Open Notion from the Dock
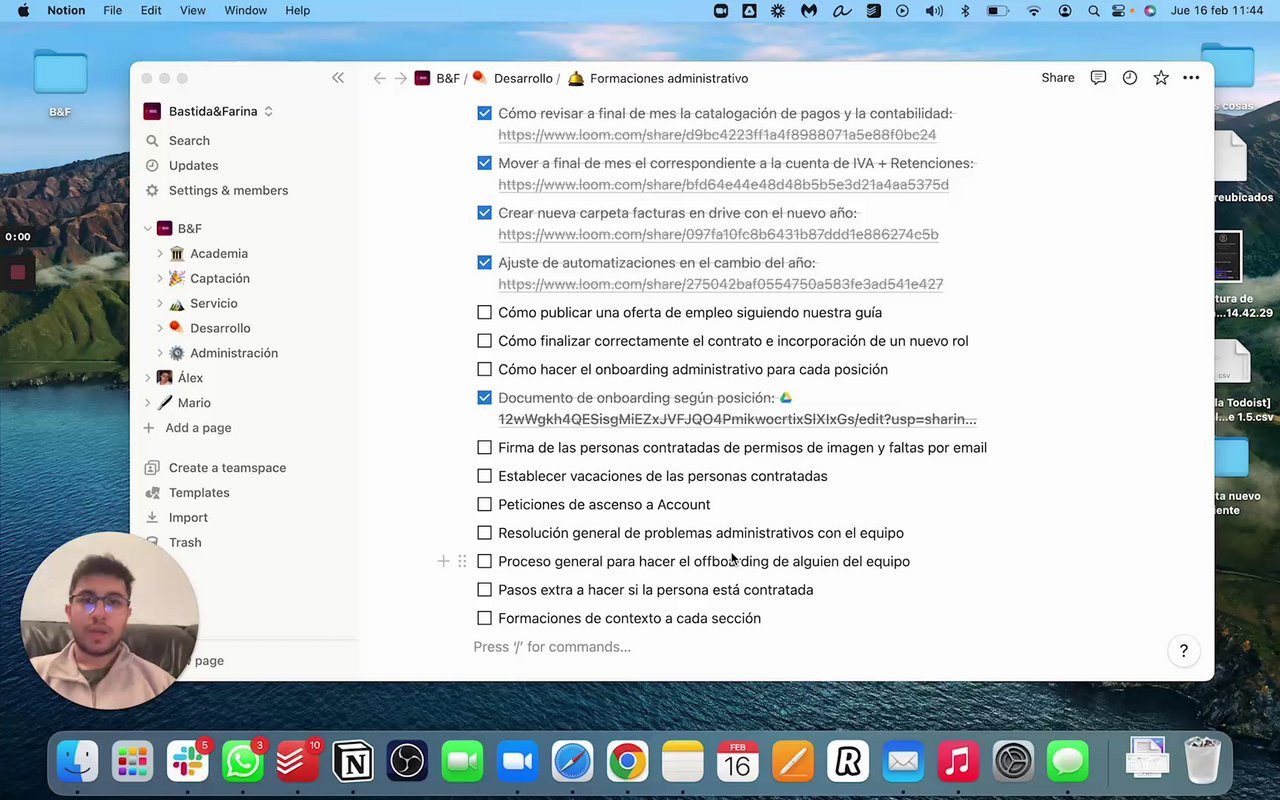The width and height of the screenshot is (1280, 800). (x=352, y=763)
